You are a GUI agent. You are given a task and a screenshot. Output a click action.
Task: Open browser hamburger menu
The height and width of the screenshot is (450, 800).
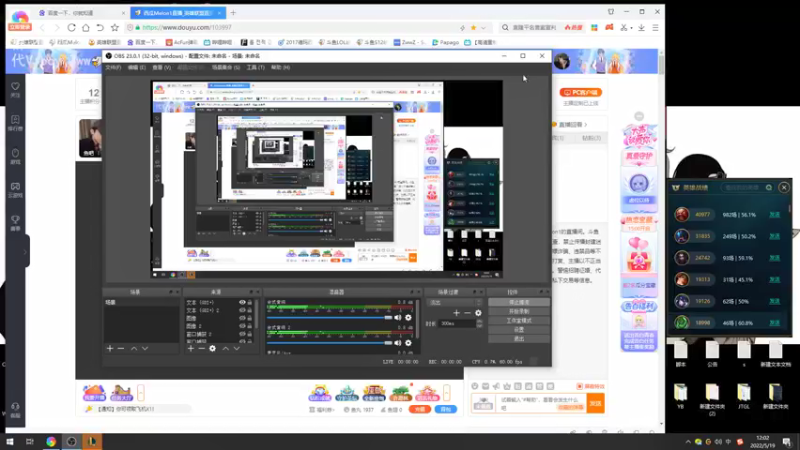[x=656, y=28]
